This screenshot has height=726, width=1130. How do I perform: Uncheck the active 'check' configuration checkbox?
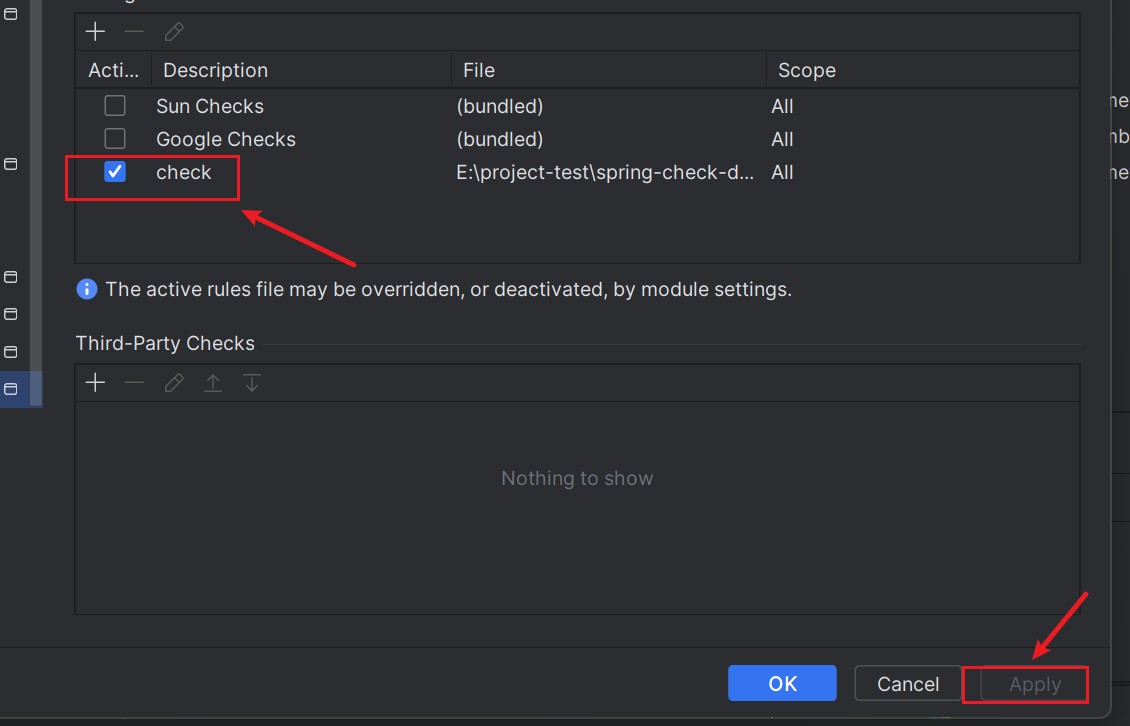point(115,172)
